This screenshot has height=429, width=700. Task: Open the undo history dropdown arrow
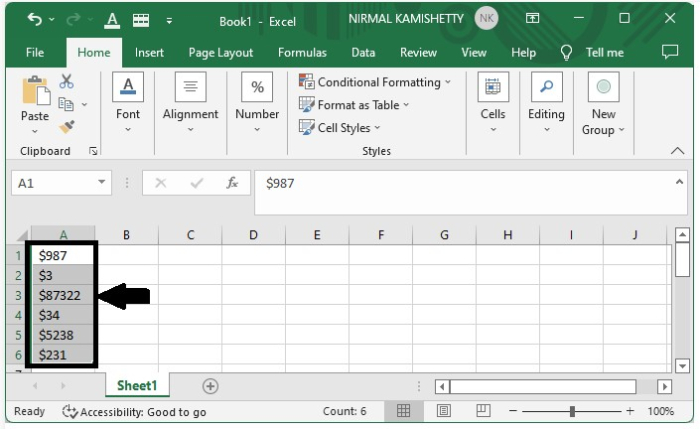tap(52, 20)
